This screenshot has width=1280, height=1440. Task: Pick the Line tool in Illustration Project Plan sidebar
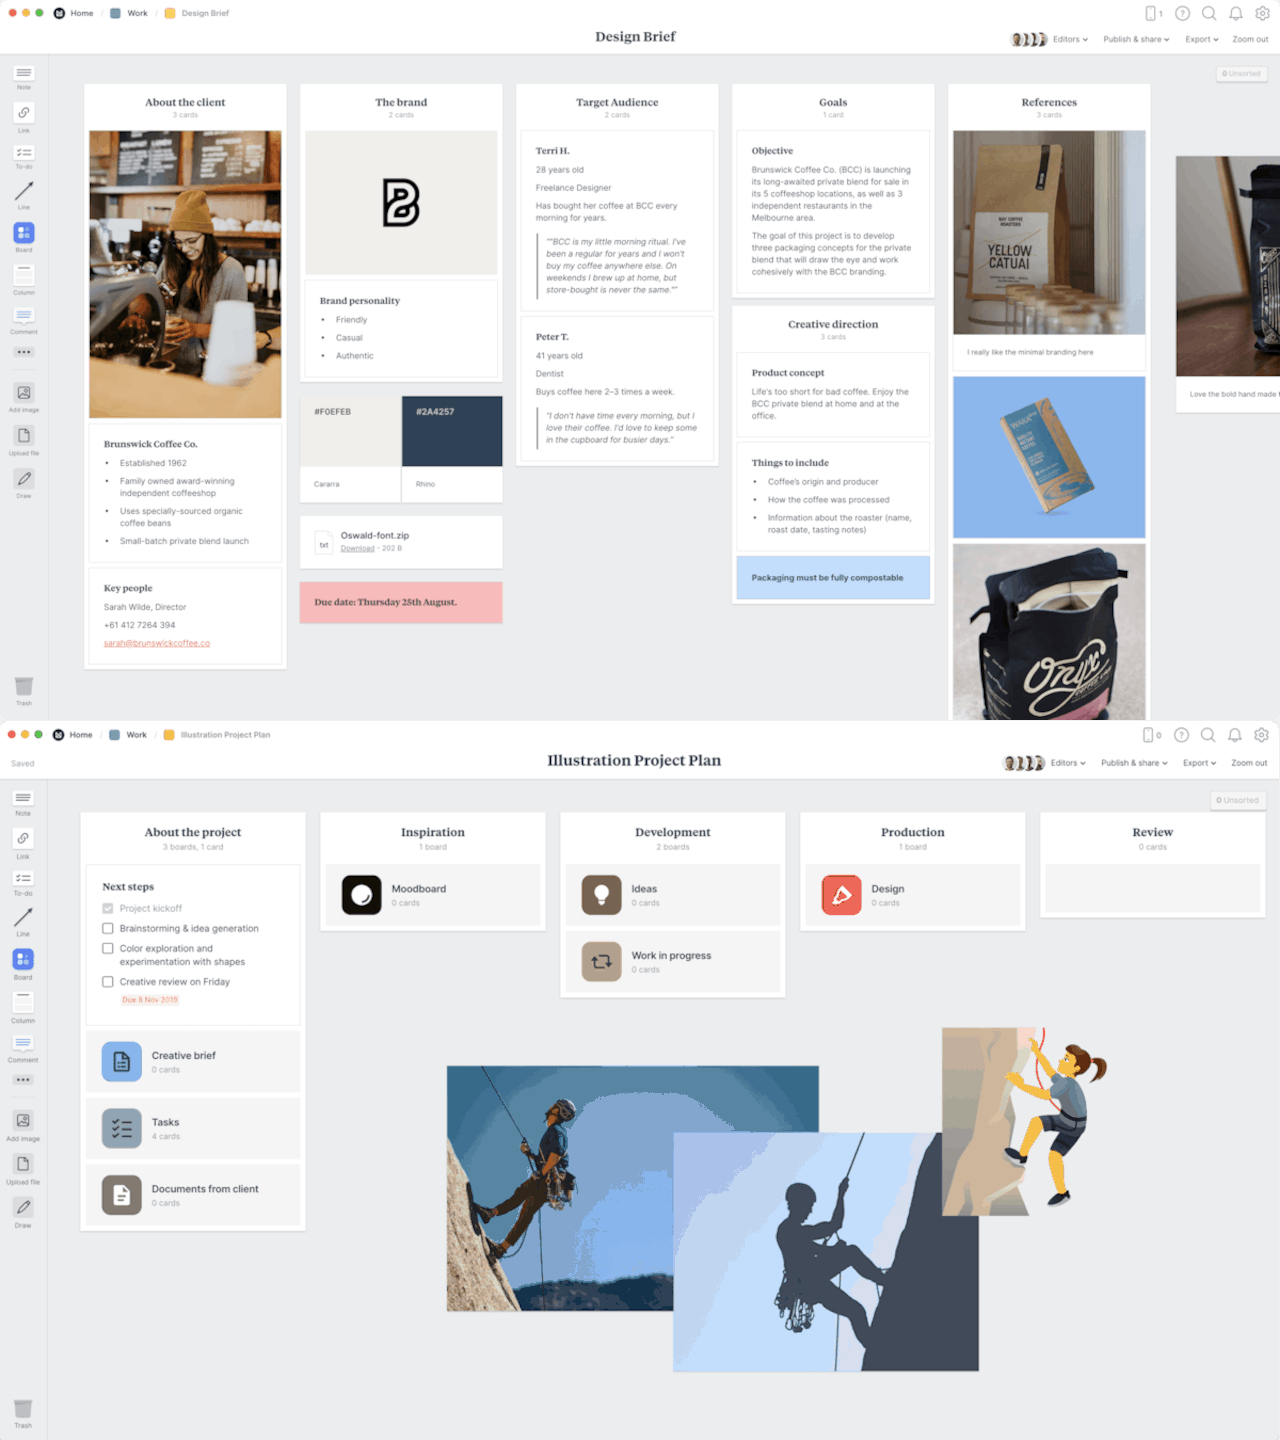tap(23, 917)
